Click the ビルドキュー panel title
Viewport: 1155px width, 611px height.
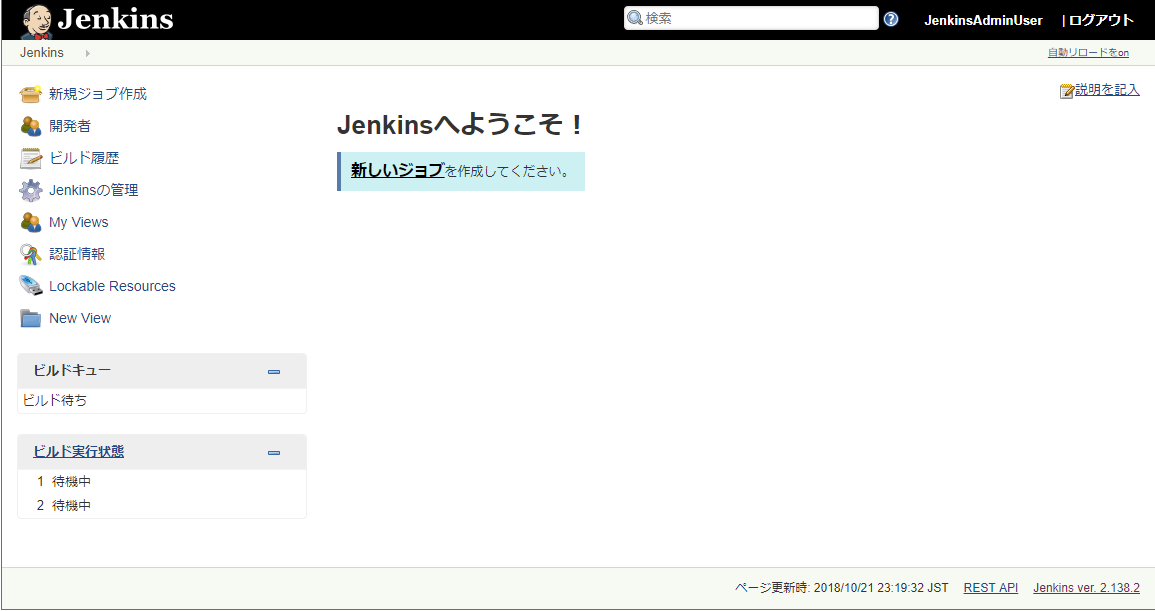pyautogui.click(x=71, y=370)
